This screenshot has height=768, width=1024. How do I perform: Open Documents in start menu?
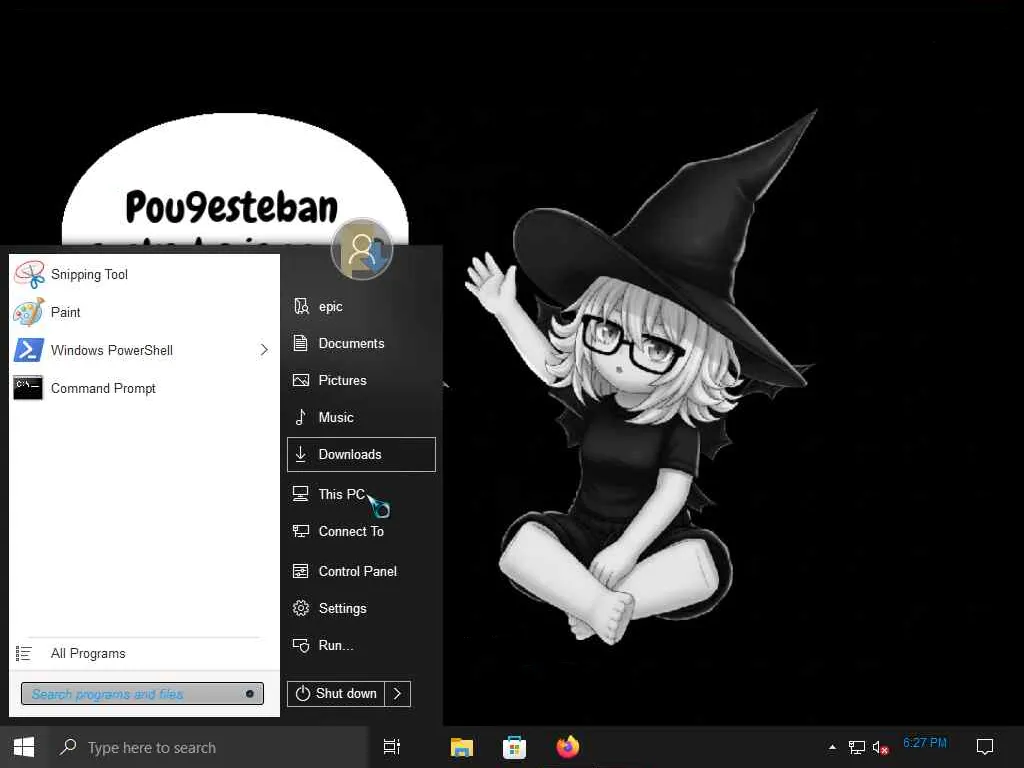point(361,343)
